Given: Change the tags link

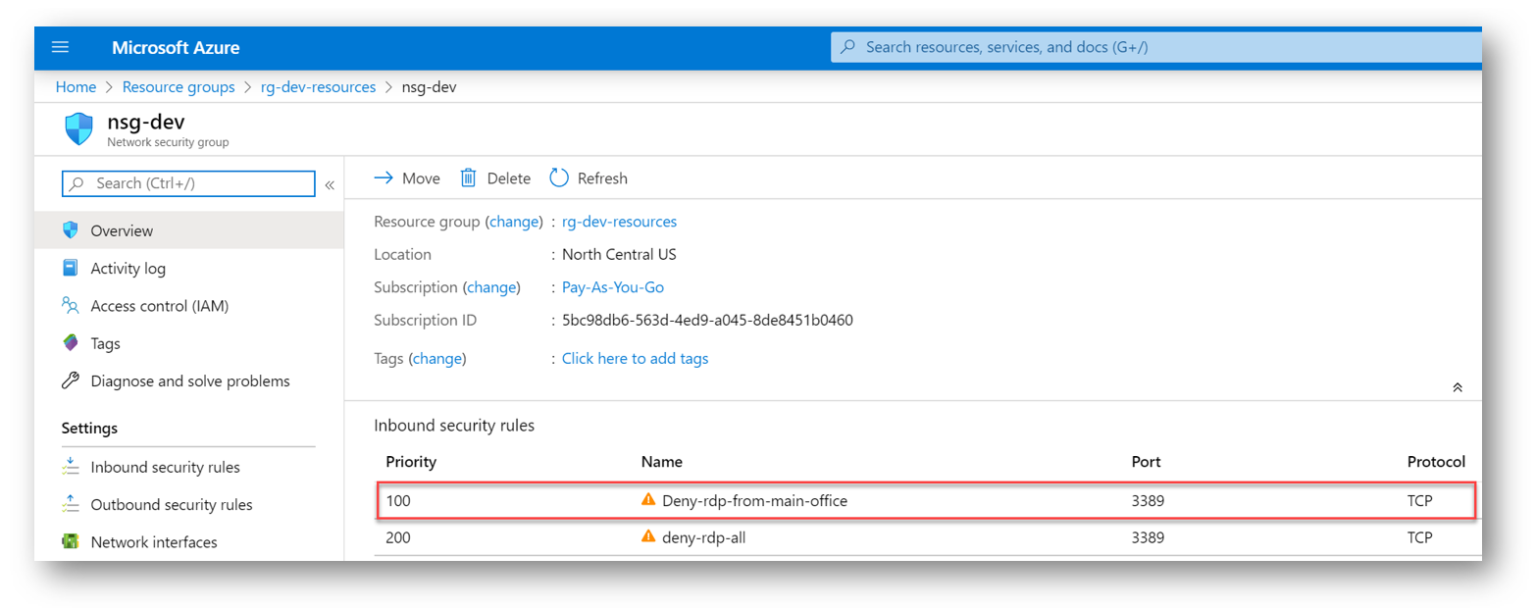Looking at the screenshot, I should coord(437,358).
